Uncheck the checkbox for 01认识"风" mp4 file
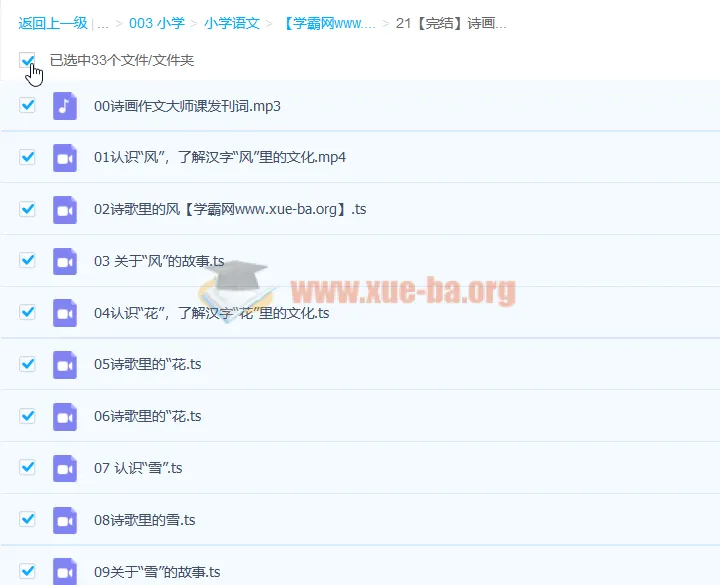This screenshot has width=720, height=585. click(x=28, y=157)
